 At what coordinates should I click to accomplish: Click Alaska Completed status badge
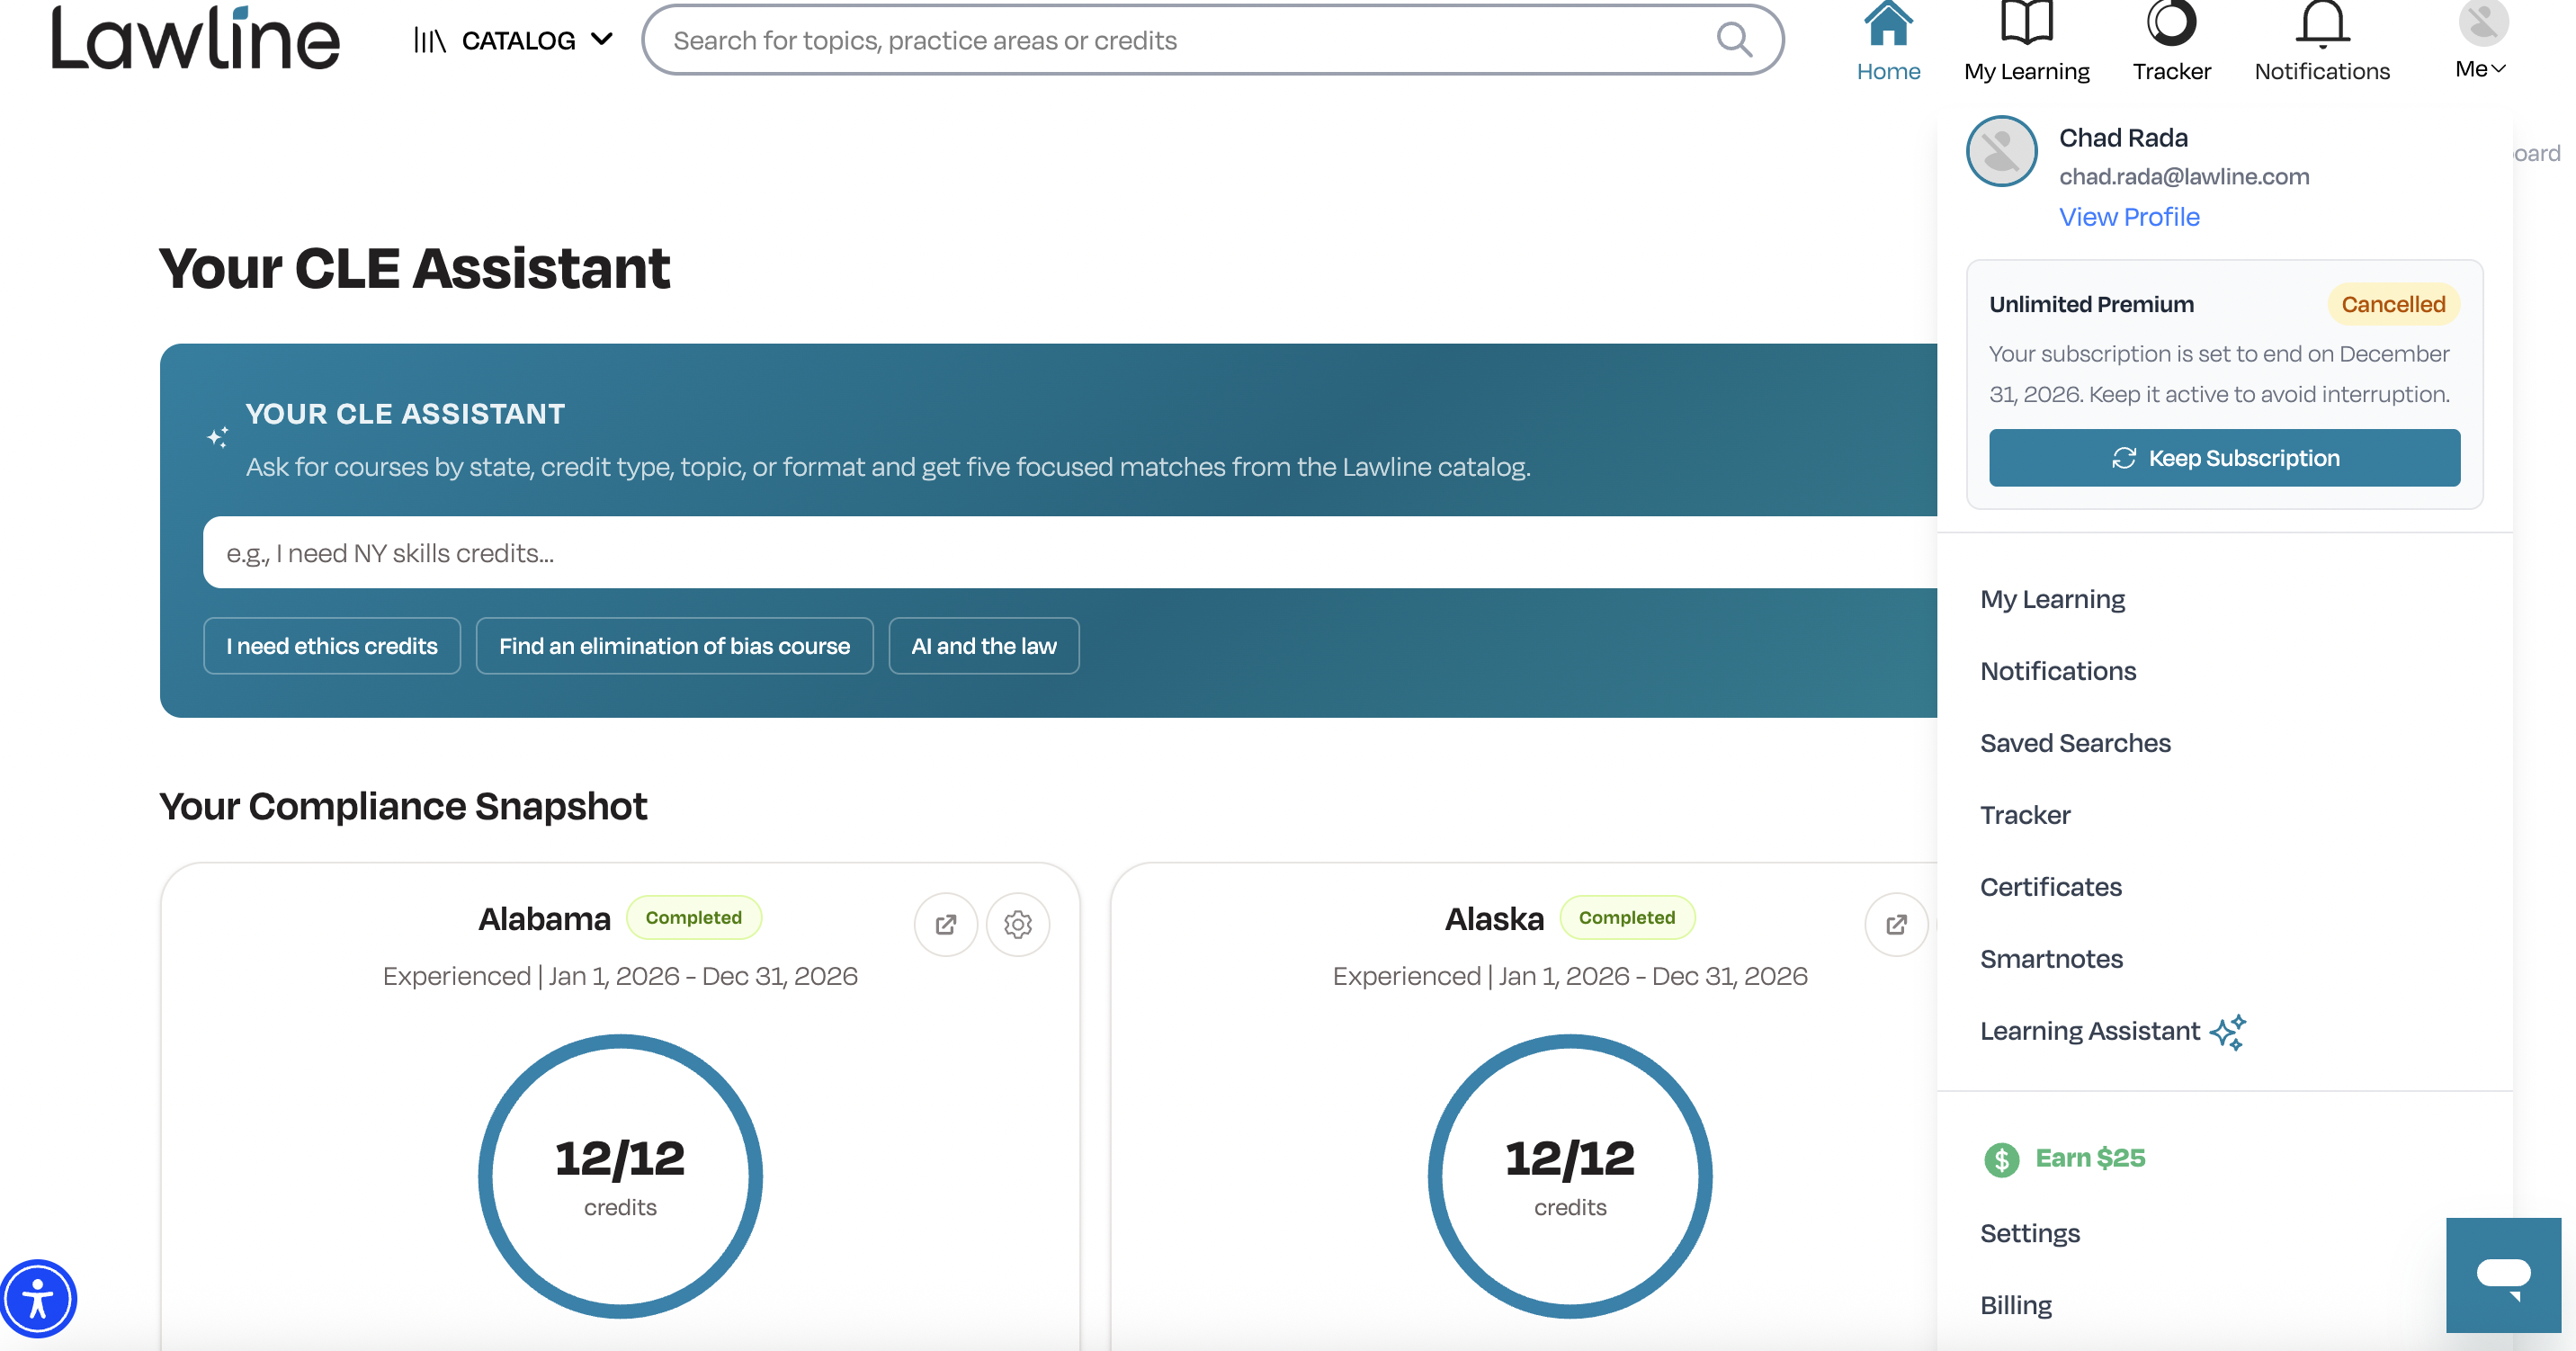point(1627,917)
